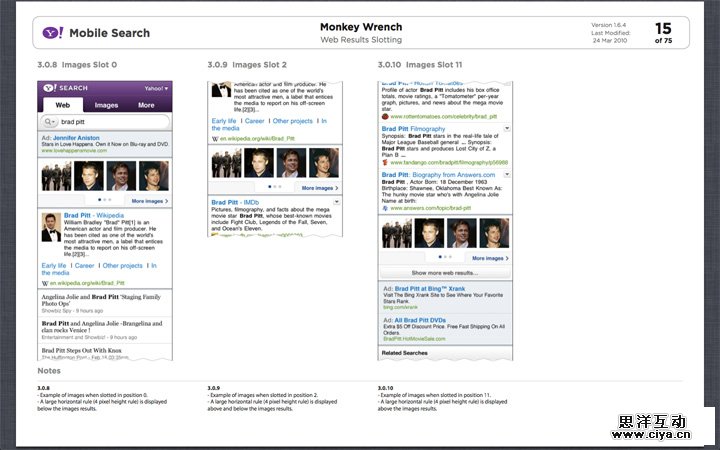
Task: Click Rotten Tomatoes tomato icon beside URL
Action: coord(385,117)
